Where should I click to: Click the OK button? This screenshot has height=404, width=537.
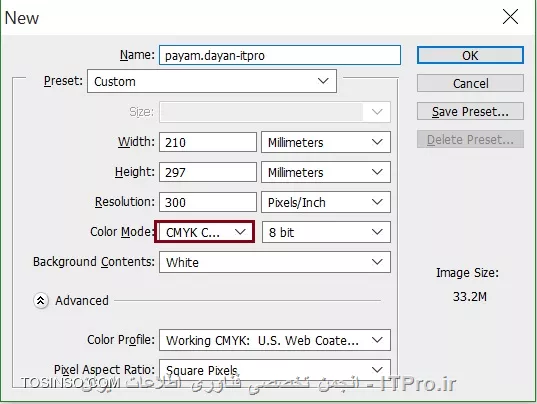[470, 55]
